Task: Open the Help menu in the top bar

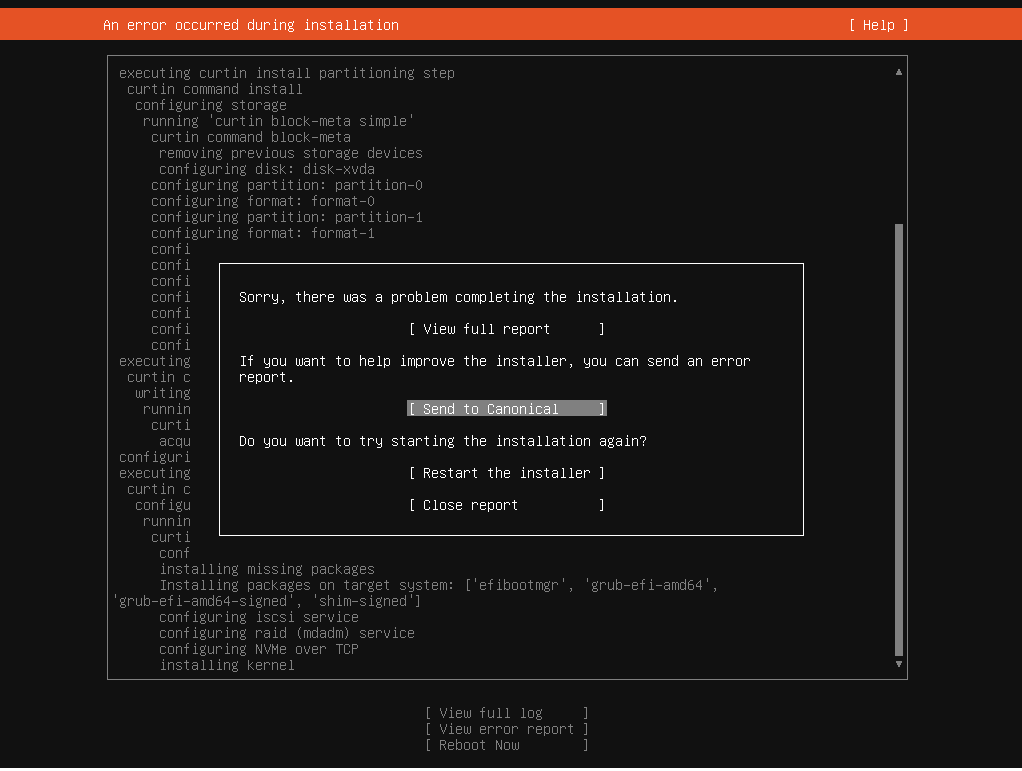Action: [878, 24]
